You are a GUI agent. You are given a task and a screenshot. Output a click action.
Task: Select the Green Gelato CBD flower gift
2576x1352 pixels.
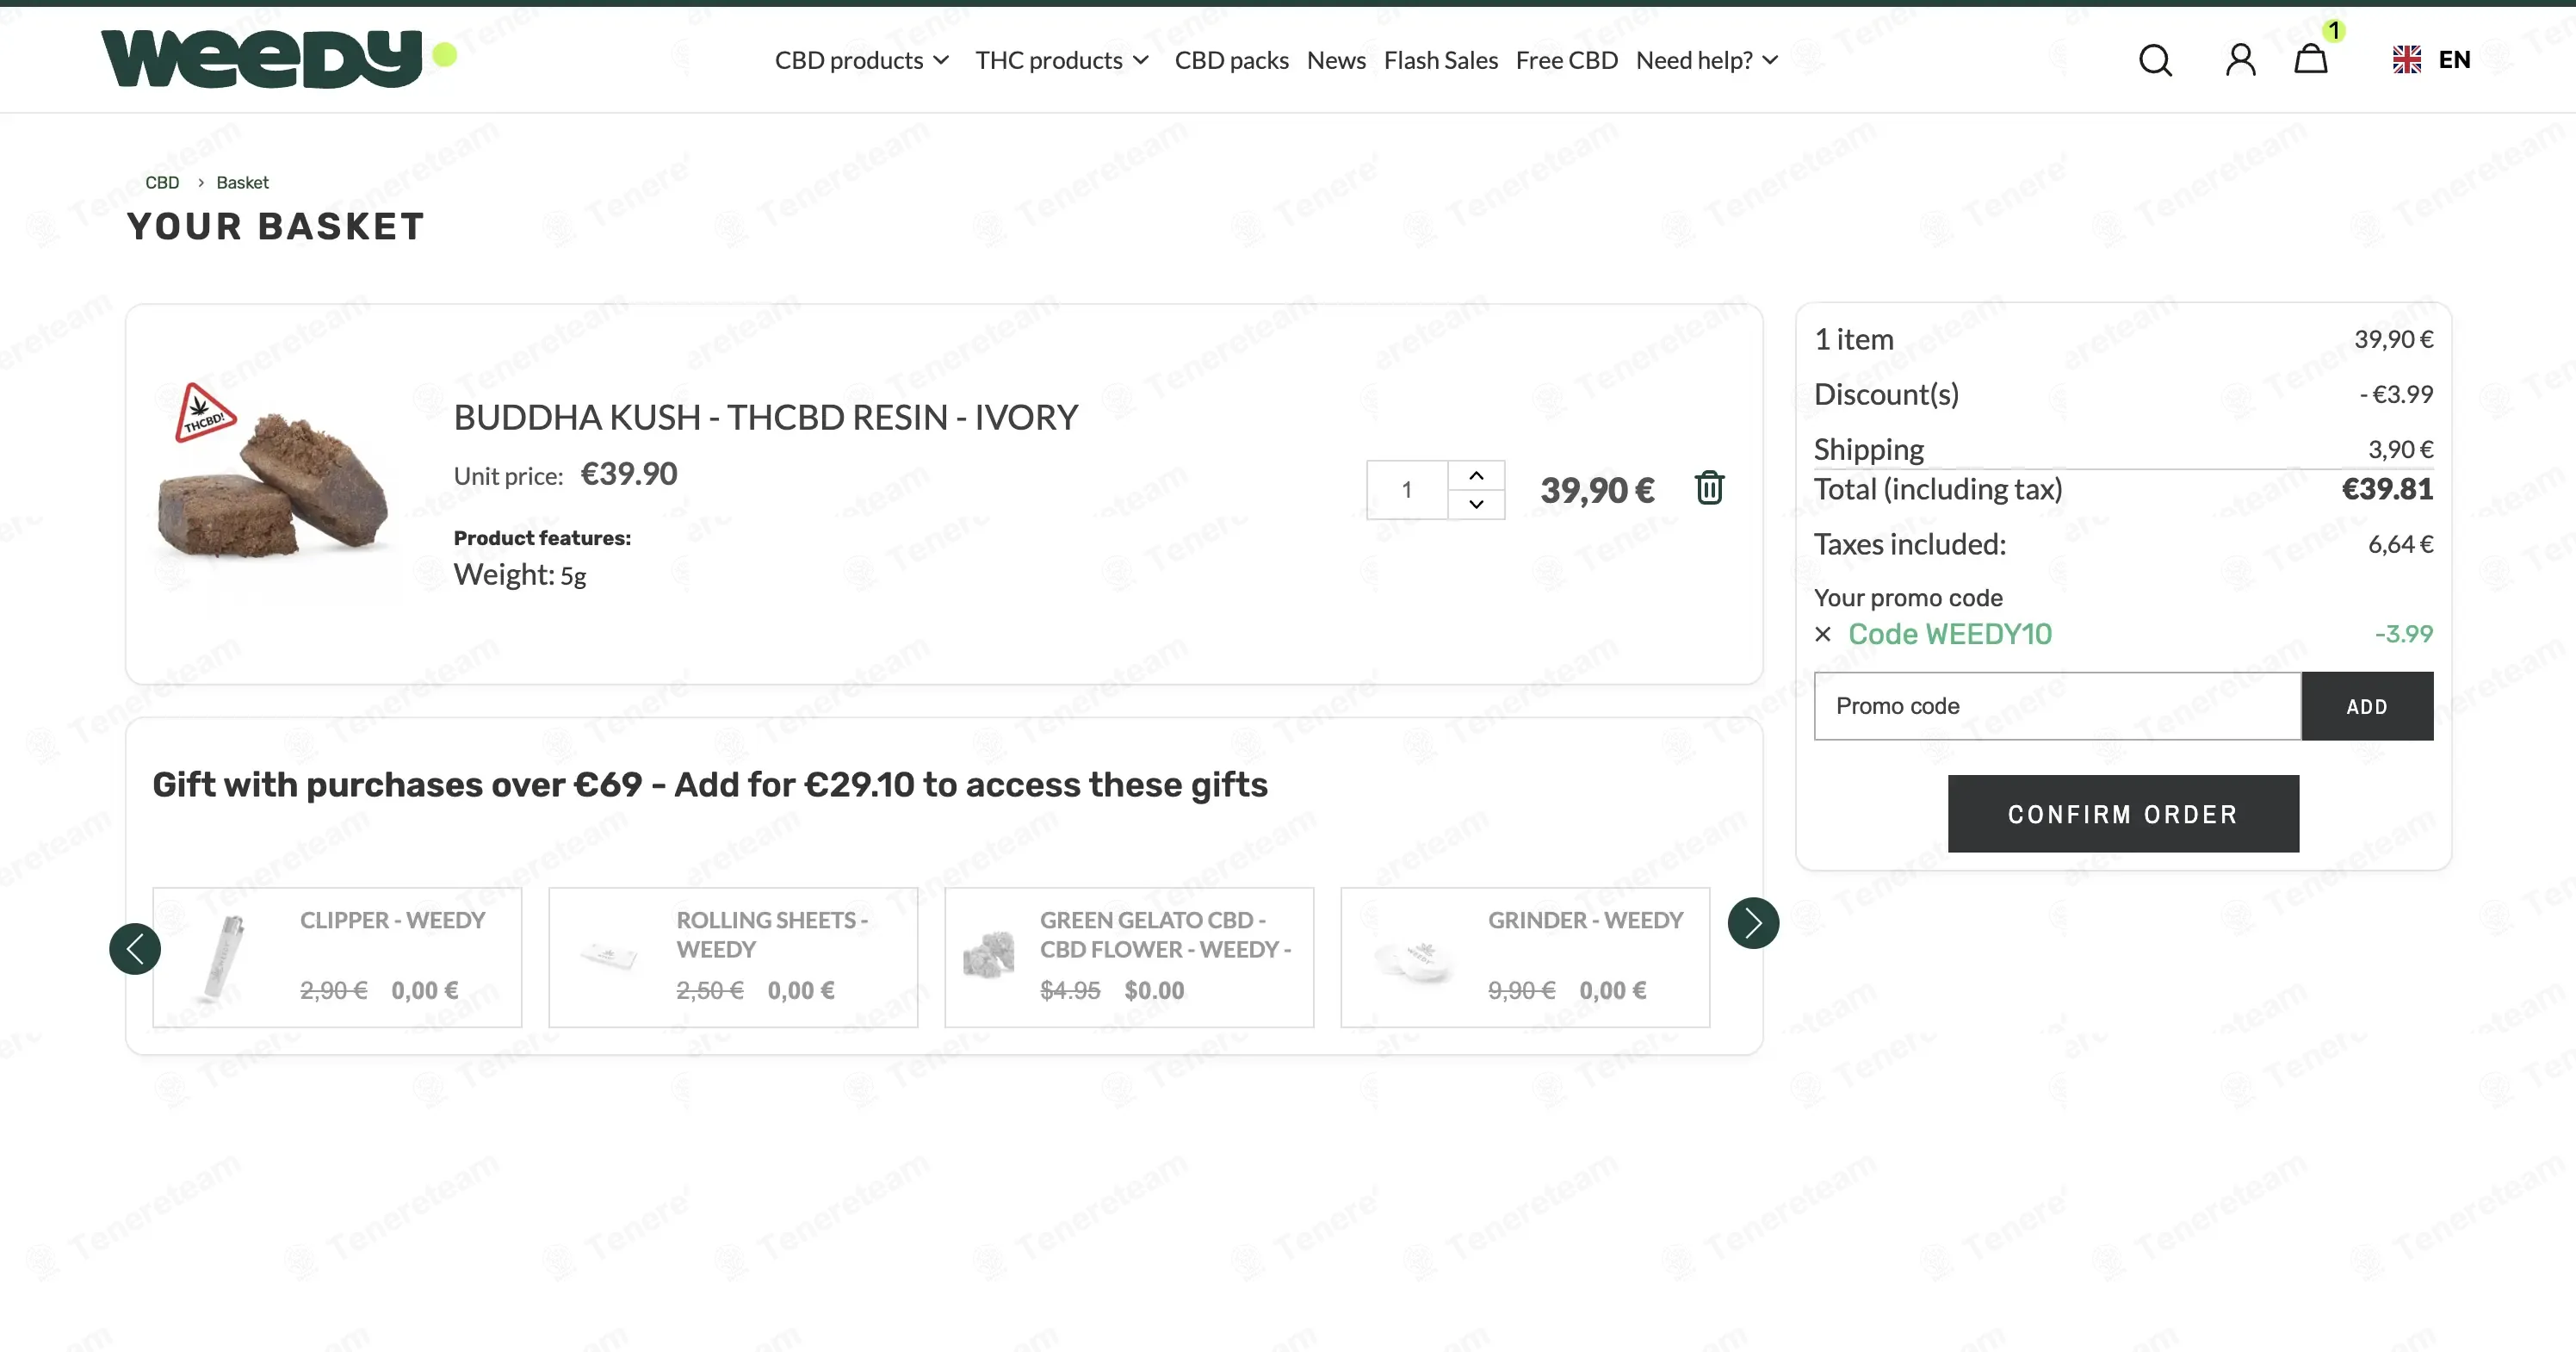click(x=1129, y=957)
